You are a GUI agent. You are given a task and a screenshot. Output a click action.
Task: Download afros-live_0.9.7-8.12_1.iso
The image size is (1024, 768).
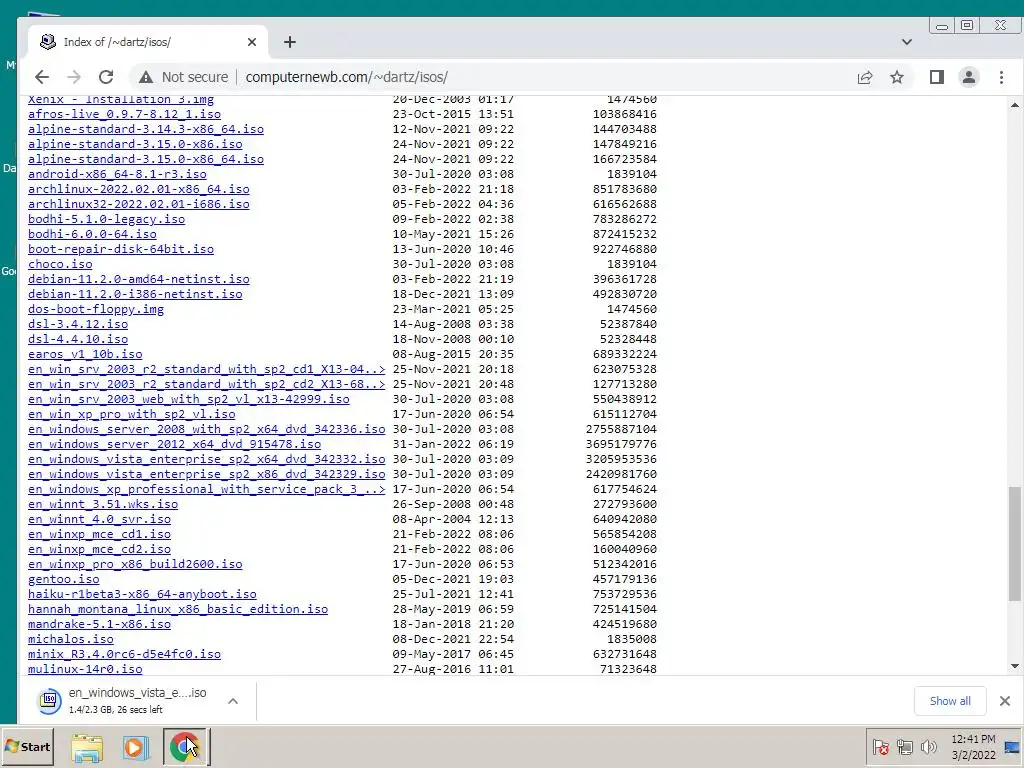pos(124,114)
